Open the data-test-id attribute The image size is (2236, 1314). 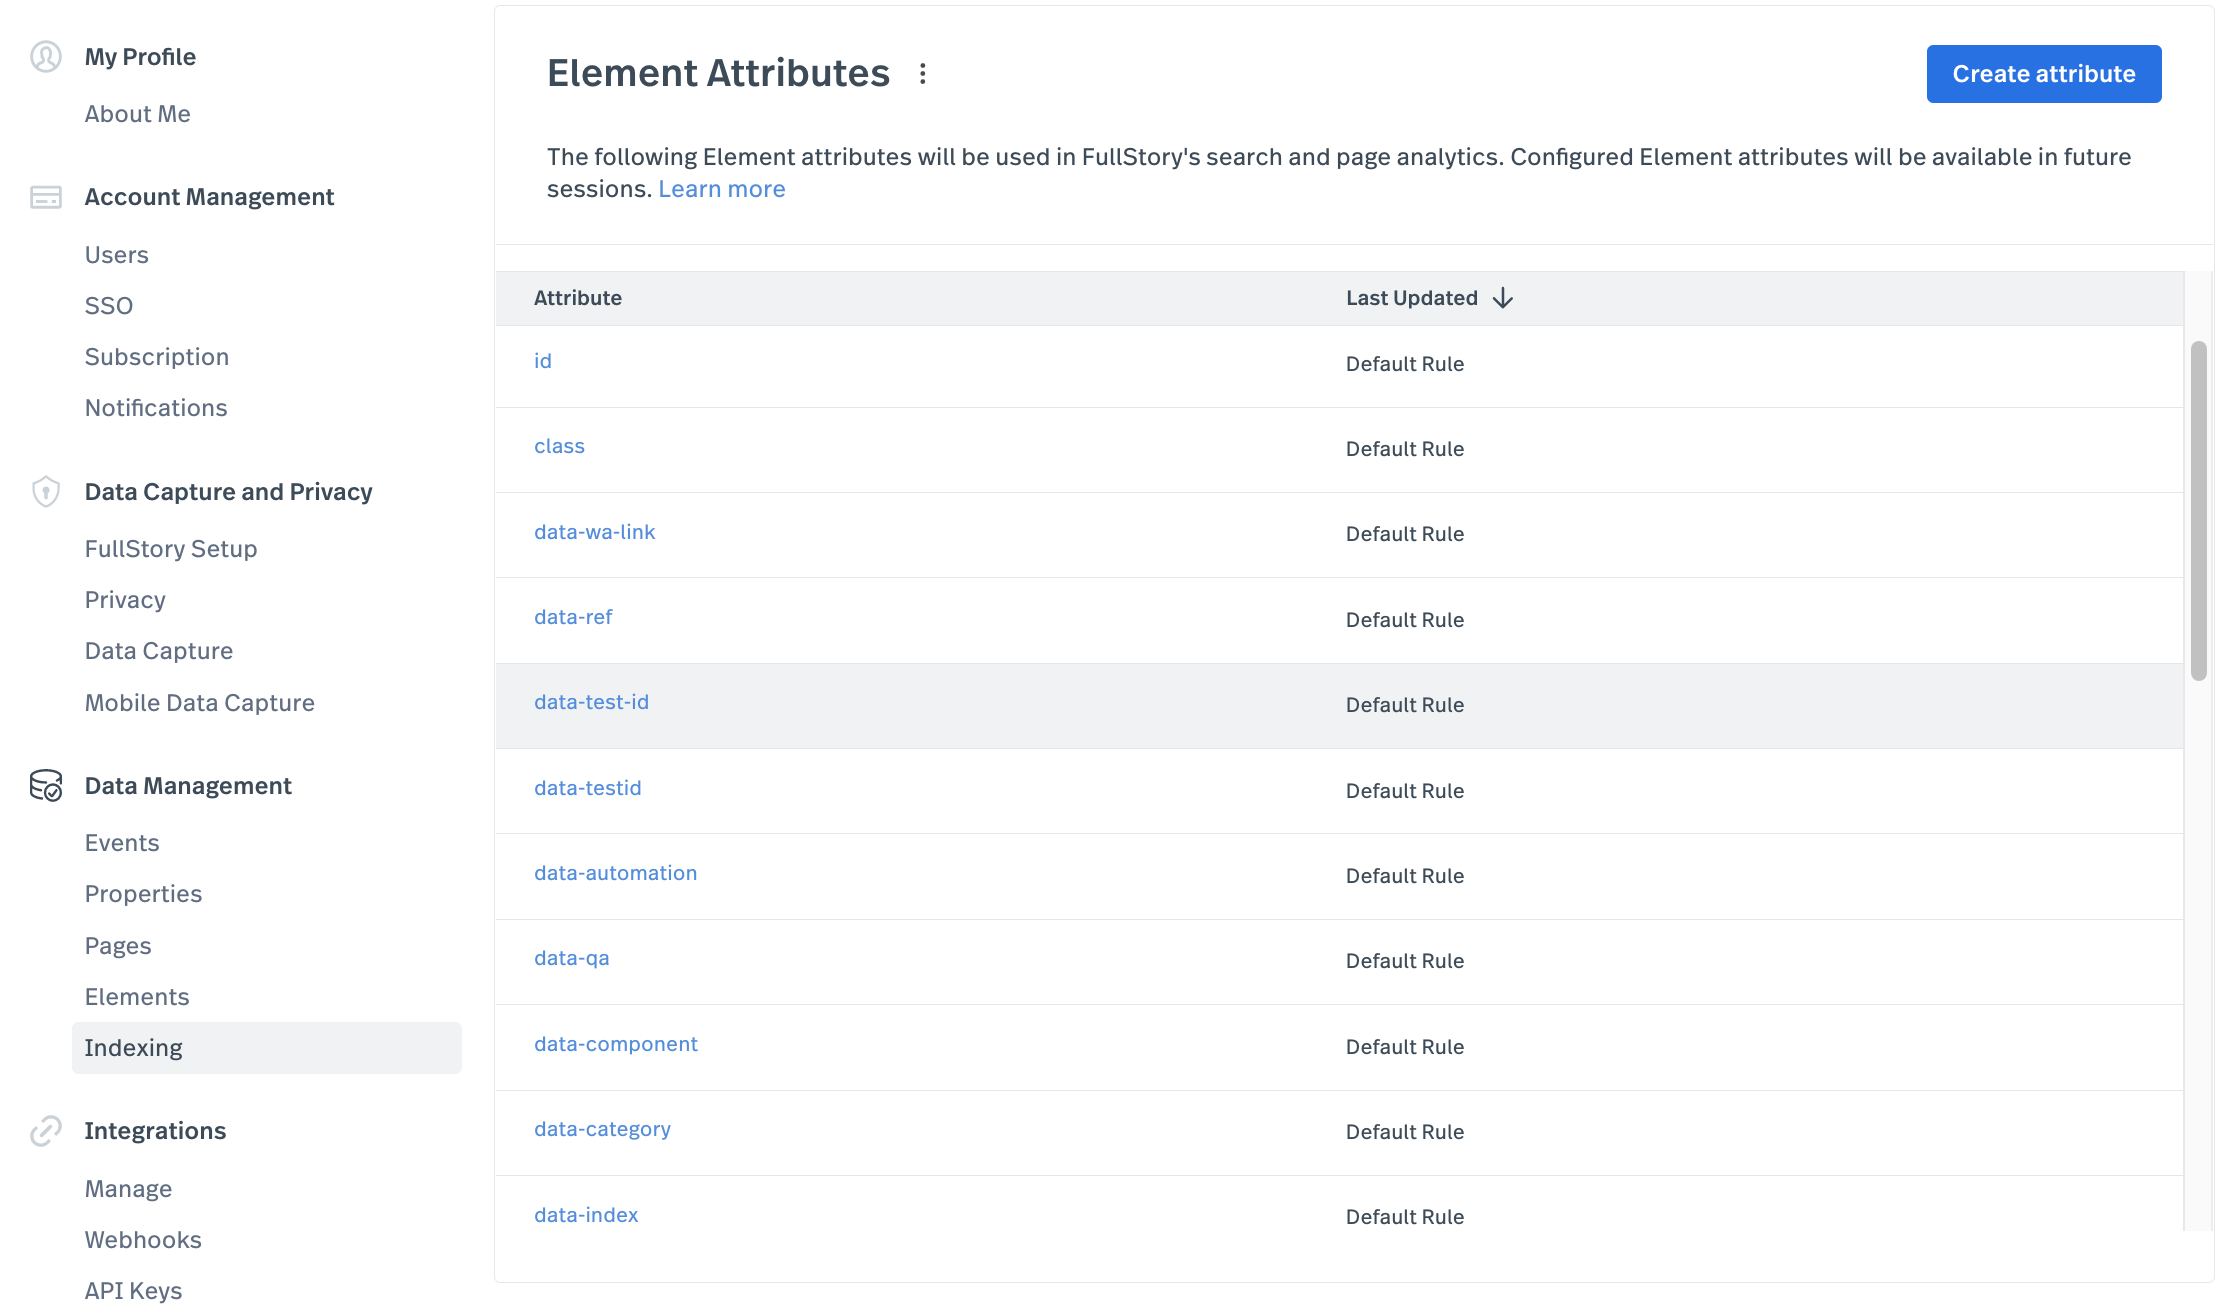click(x=592, y=702)
